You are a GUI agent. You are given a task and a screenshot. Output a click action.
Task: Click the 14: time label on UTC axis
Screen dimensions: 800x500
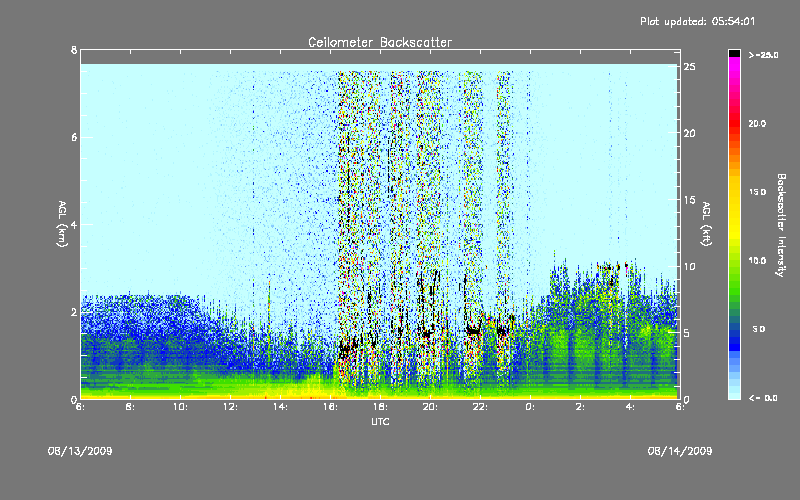pos(281,407)
